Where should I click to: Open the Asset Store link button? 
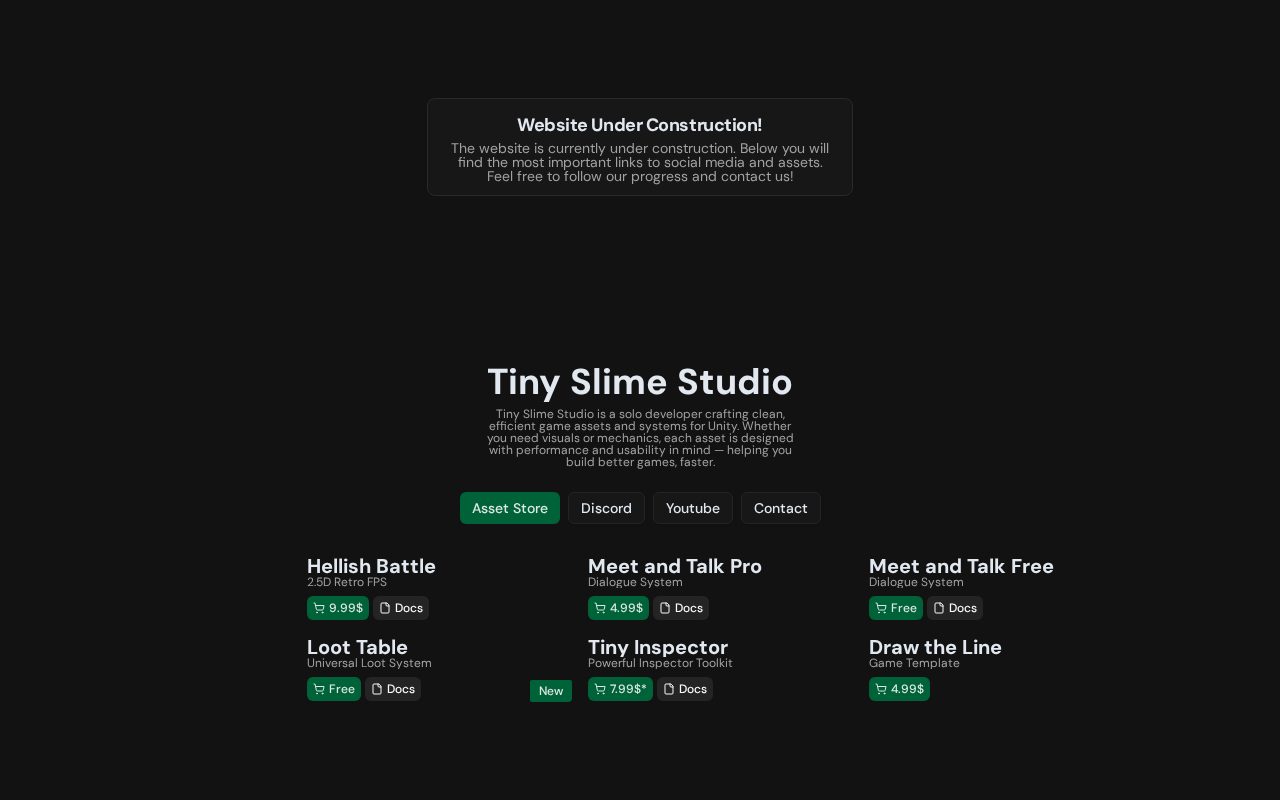point(510,508)
